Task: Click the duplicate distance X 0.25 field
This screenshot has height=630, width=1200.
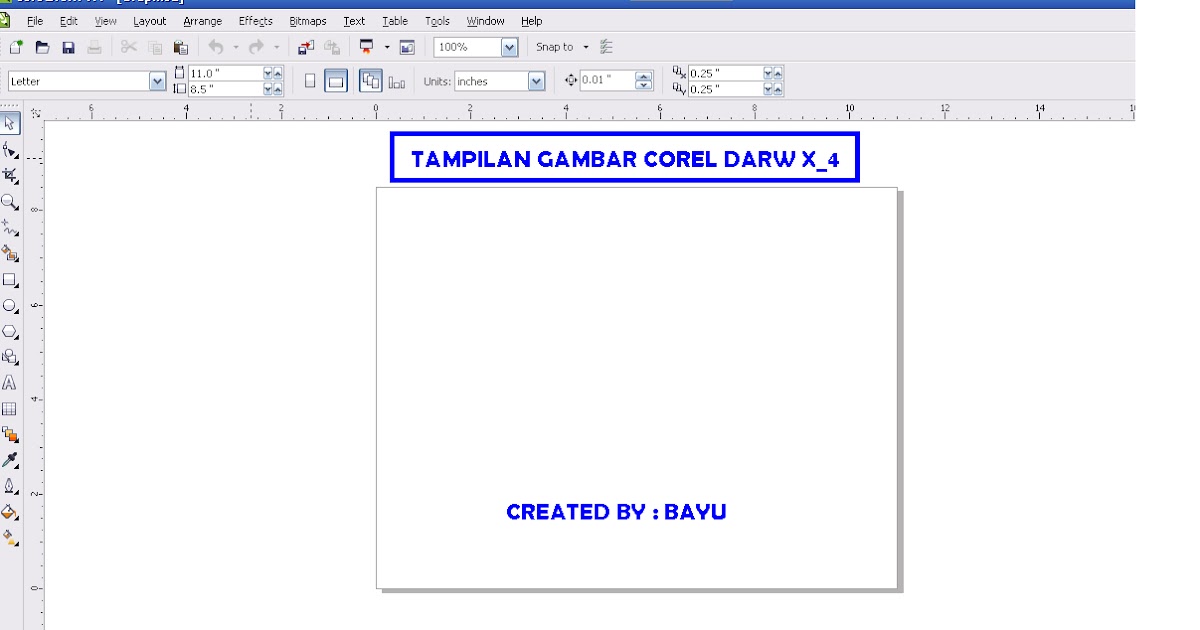Action: (725, 73)
